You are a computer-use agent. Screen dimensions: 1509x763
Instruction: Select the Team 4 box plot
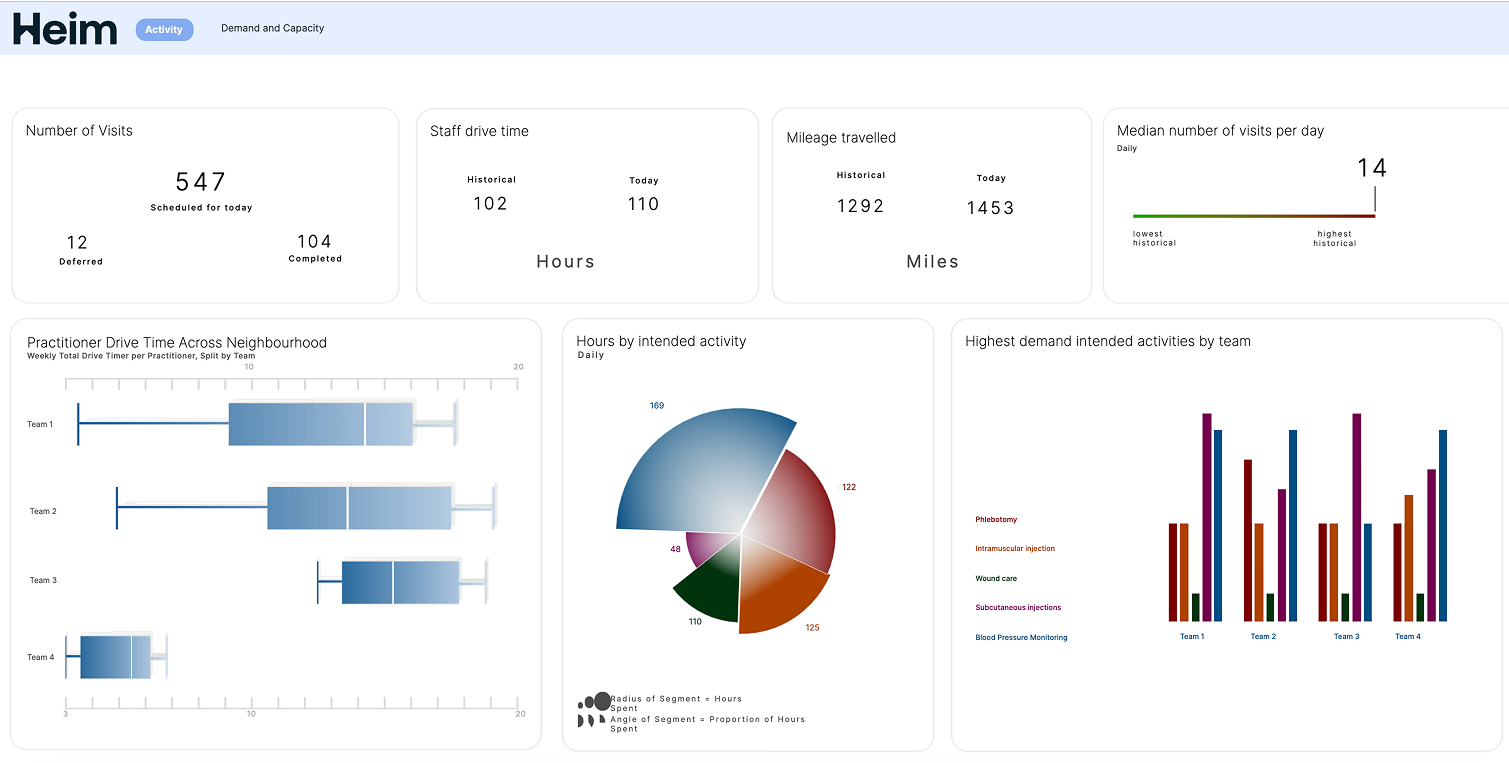click(x=115, y=657)
